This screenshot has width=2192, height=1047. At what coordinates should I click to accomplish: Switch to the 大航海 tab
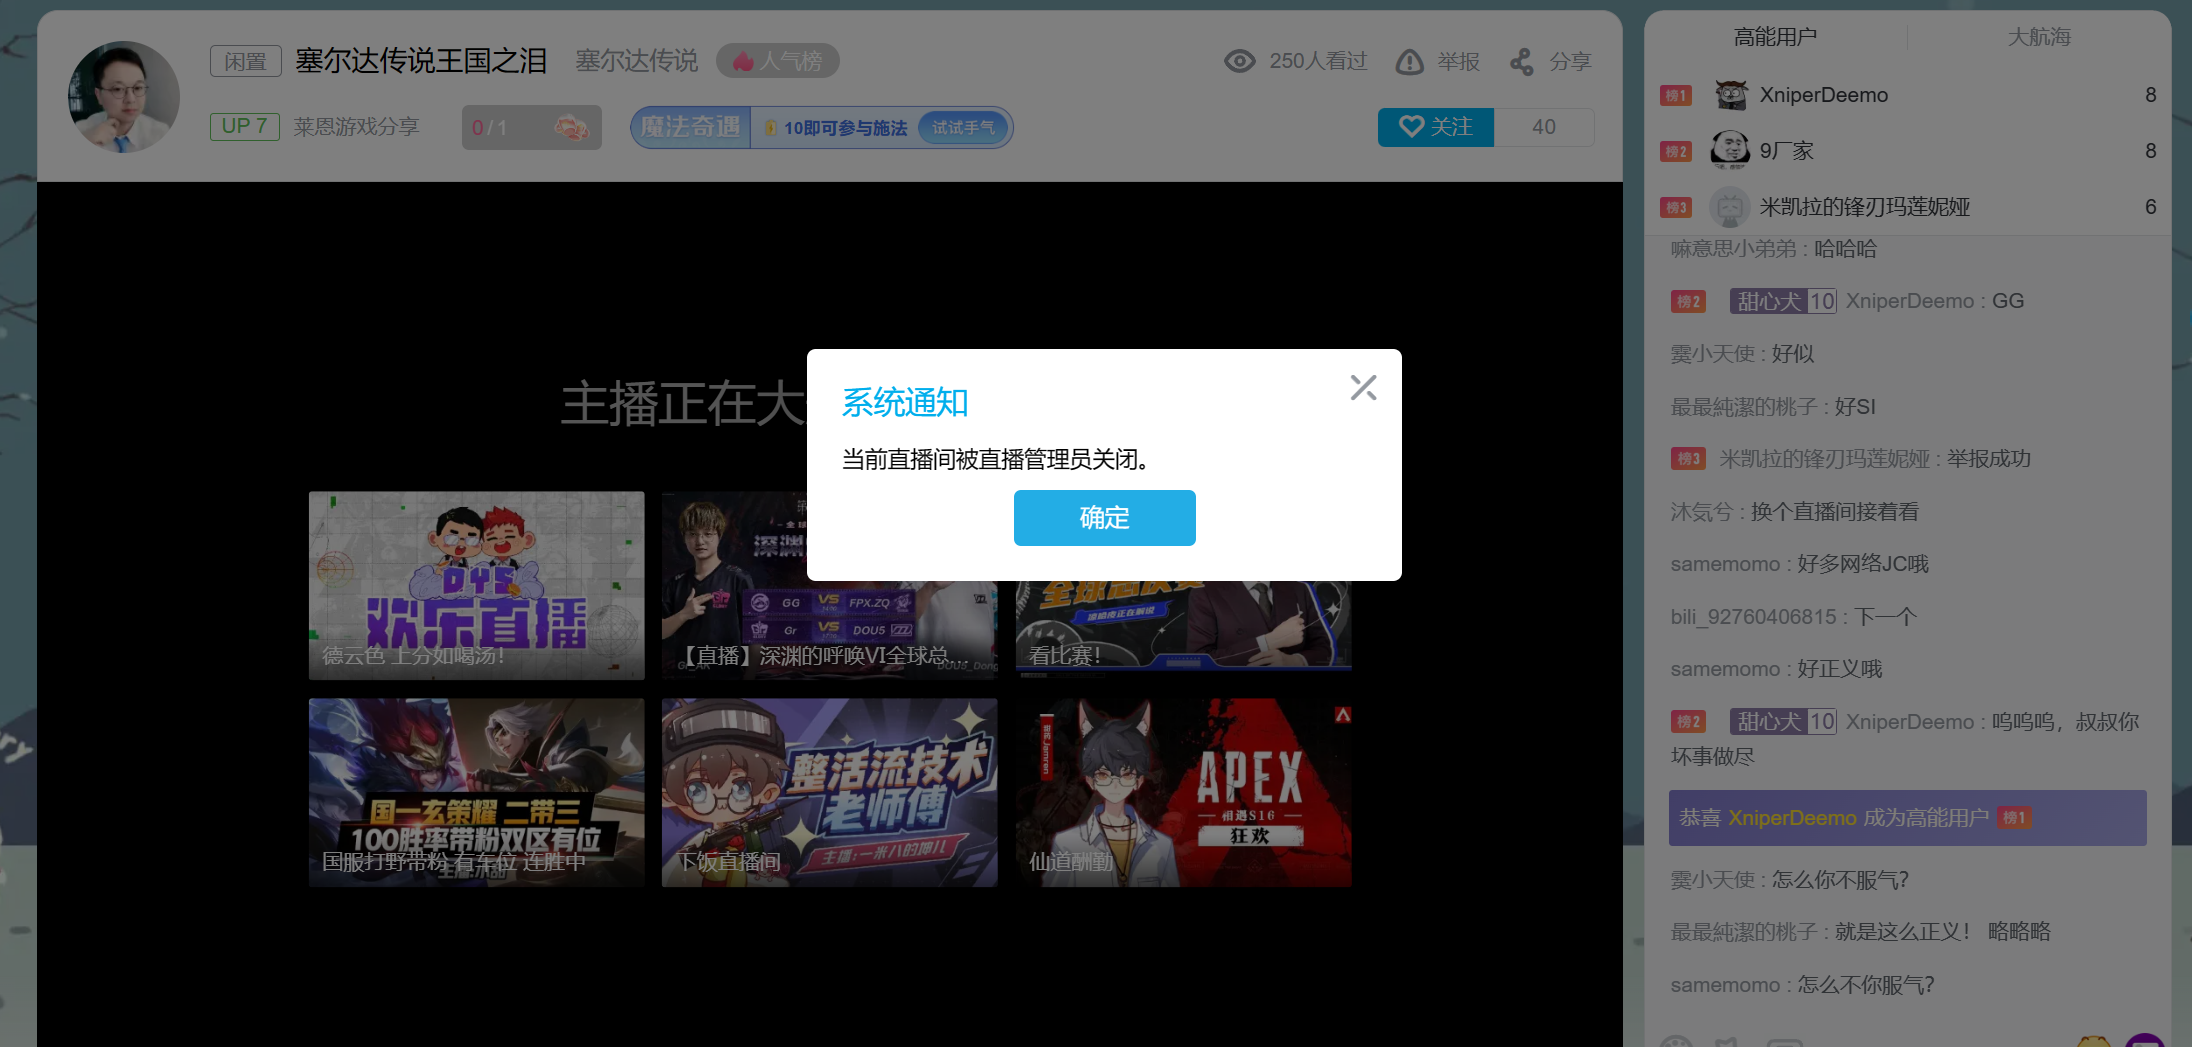pyautogui.click(x=2039, y=37)
